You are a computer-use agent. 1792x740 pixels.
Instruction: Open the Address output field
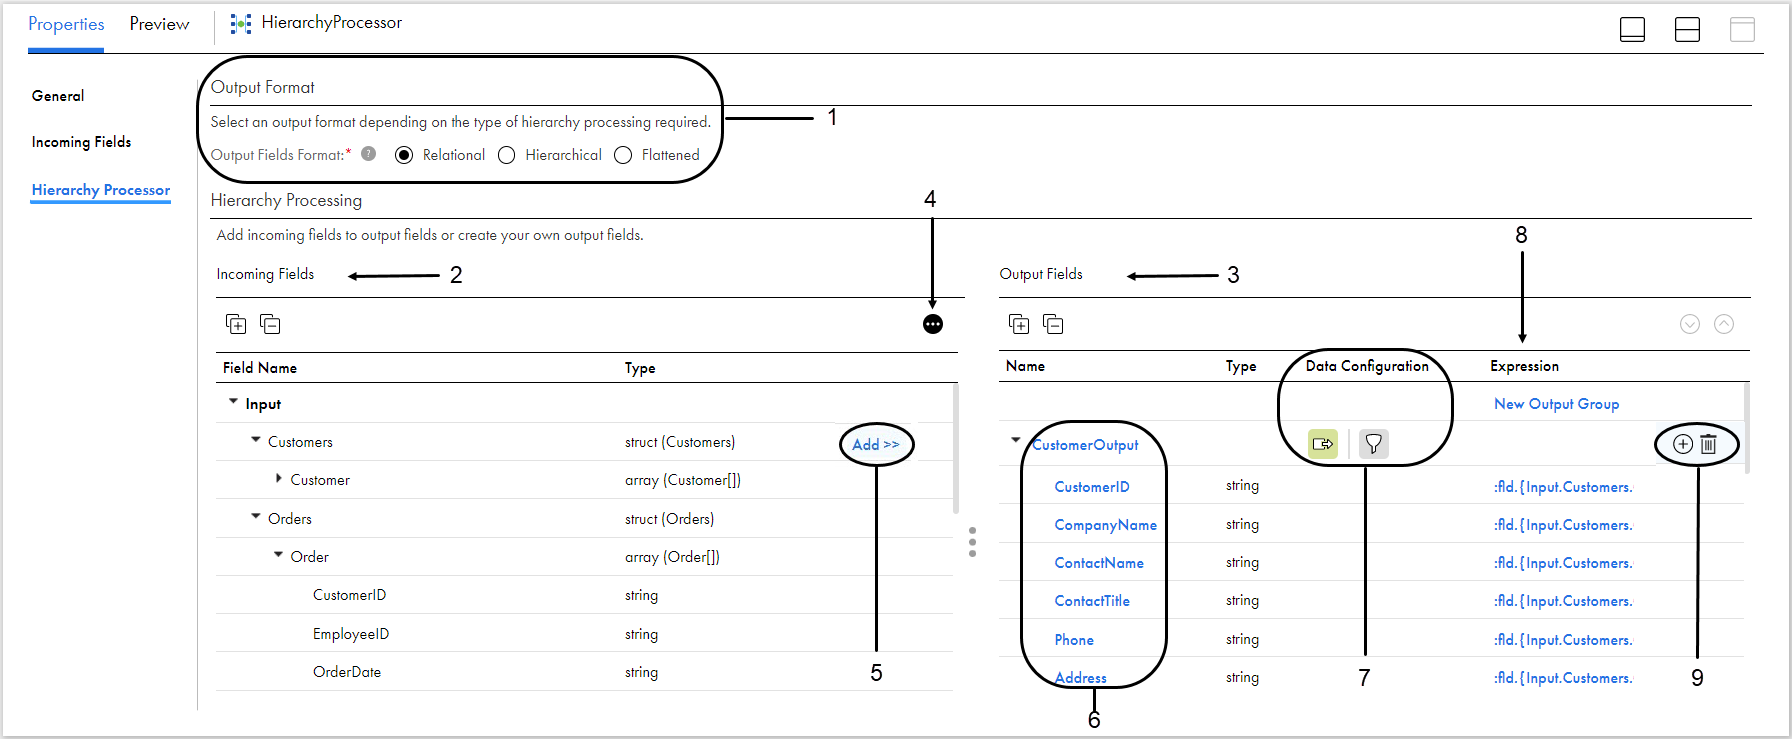pos(1081,678)
